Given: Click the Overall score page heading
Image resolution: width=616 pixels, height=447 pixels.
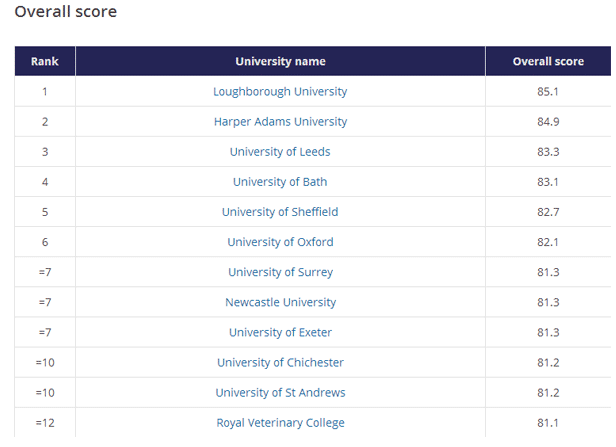Looking at the screenshot, I should click(x=66, y=12).
